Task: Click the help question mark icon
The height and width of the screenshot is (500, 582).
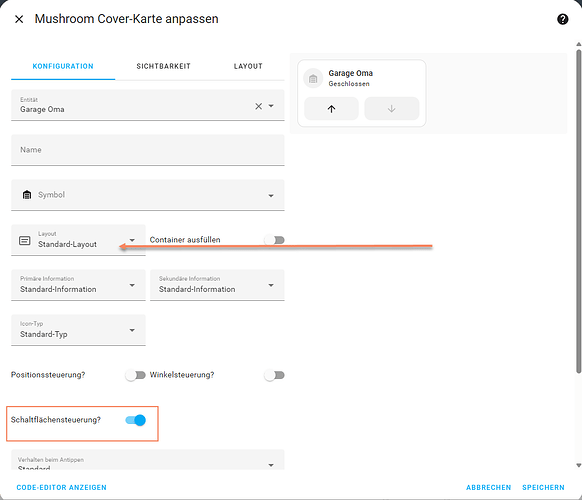Action: point(562,19)
